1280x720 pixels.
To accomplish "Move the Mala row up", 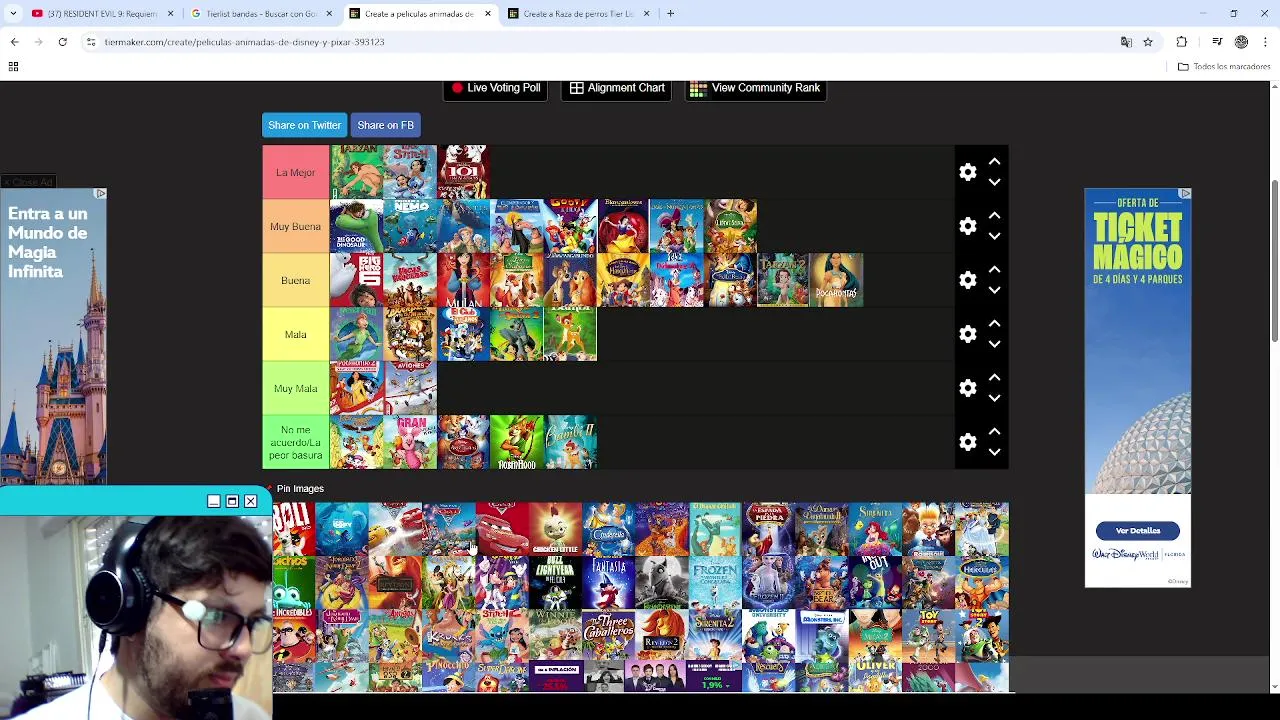I will [x=994, y=323].
